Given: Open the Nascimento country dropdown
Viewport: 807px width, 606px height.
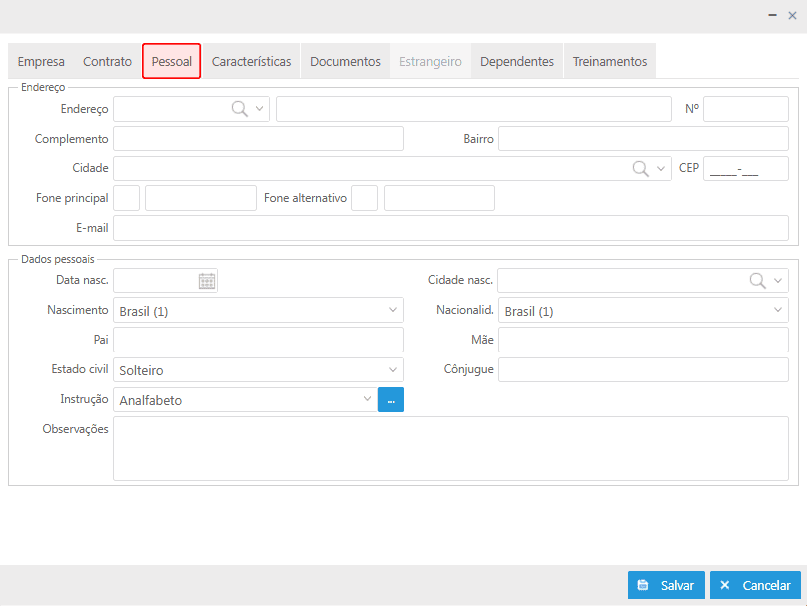Looking at the screenshot, I should point(258,310).
